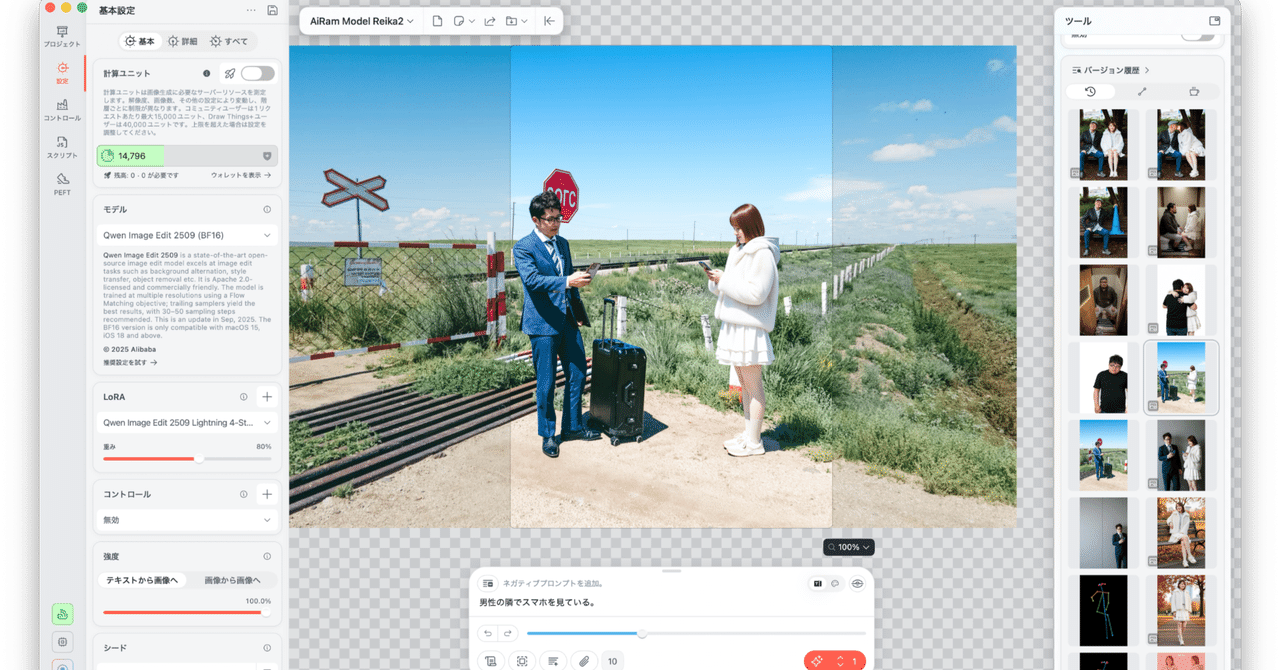Screen dimensions: 1280x670
Task: Create a new blank canvas document icon
Action: click(x=437, y=21)
